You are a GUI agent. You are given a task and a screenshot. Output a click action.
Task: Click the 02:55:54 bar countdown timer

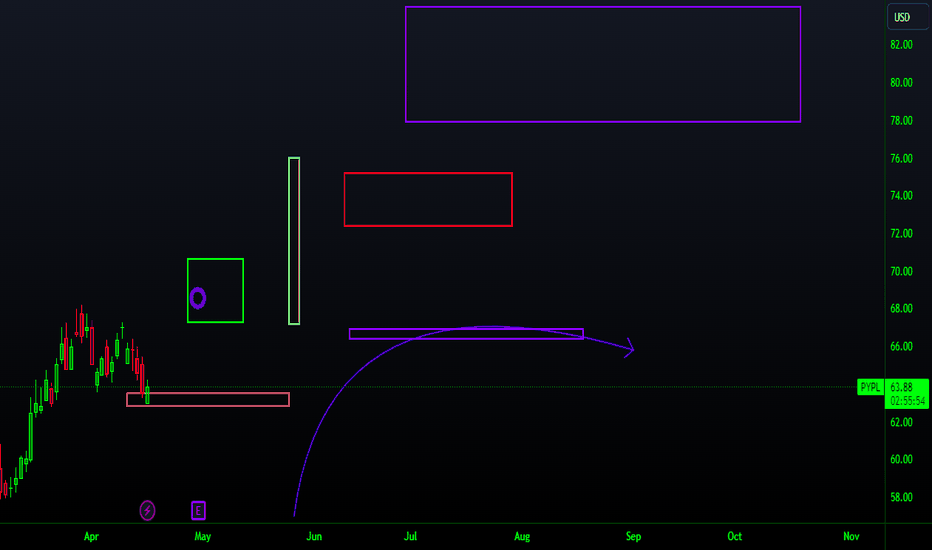point(908,401)
